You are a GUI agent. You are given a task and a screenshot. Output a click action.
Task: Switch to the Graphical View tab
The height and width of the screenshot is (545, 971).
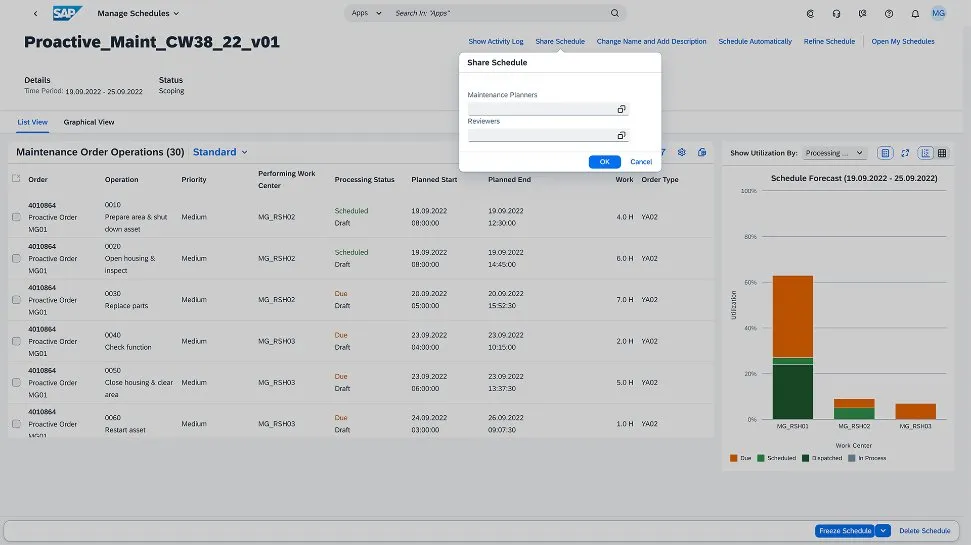click(x=89, y=122)
